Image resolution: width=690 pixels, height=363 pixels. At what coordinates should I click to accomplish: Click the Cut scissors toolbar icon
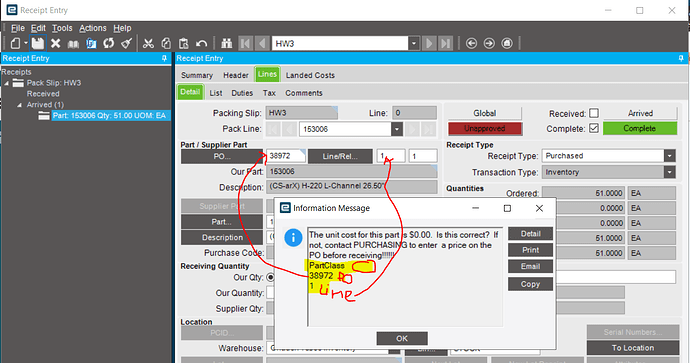tap(148, 43)
